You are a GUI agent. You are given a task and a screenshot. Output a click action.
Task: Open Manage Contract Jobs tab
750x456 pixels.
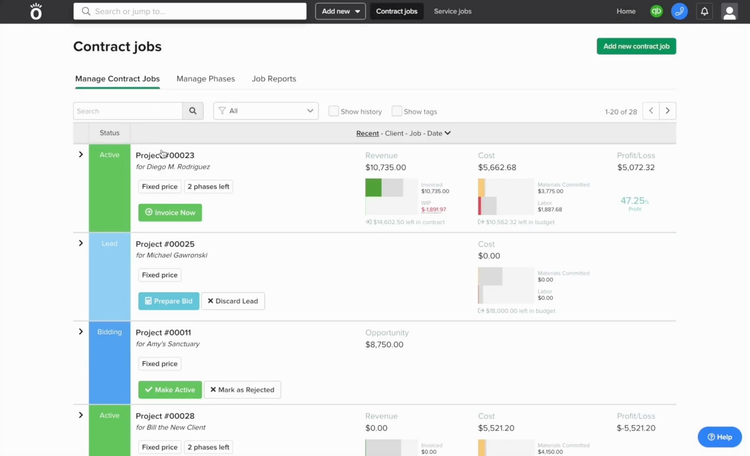tap(117, 79)
